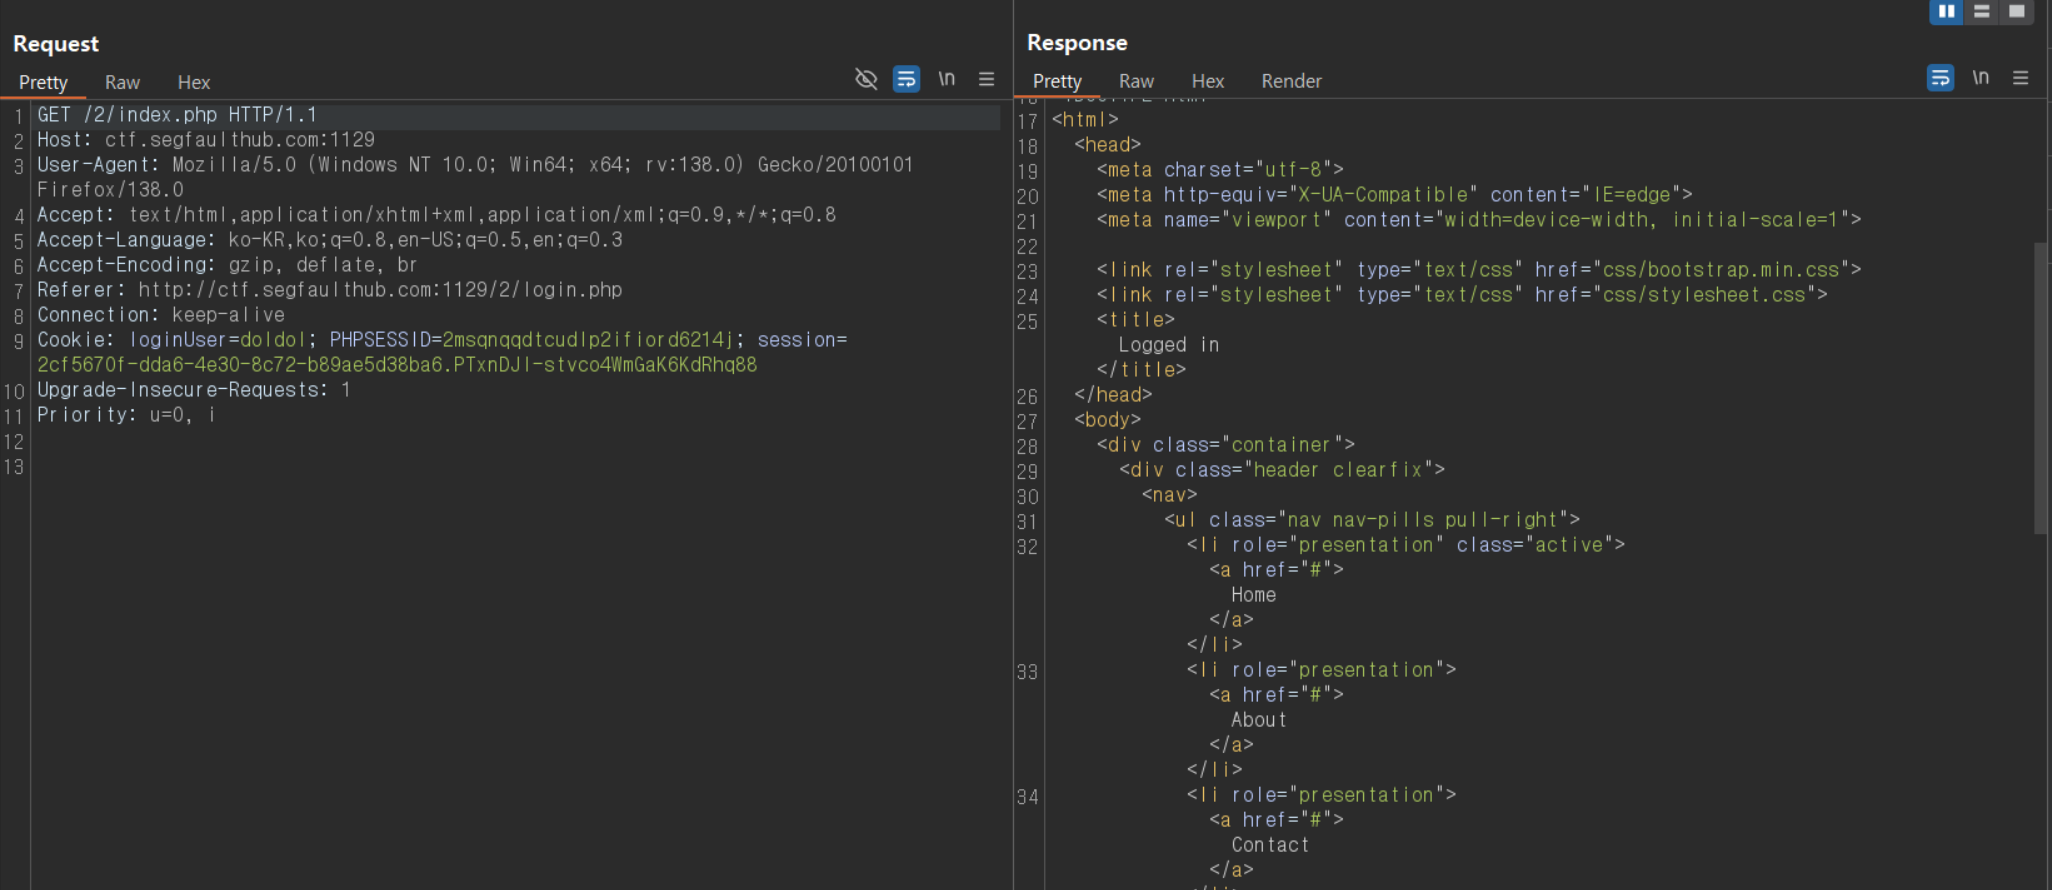Switch to Request Pretty tab
This screenshot has width=2052, height=890.
point(43,83)
